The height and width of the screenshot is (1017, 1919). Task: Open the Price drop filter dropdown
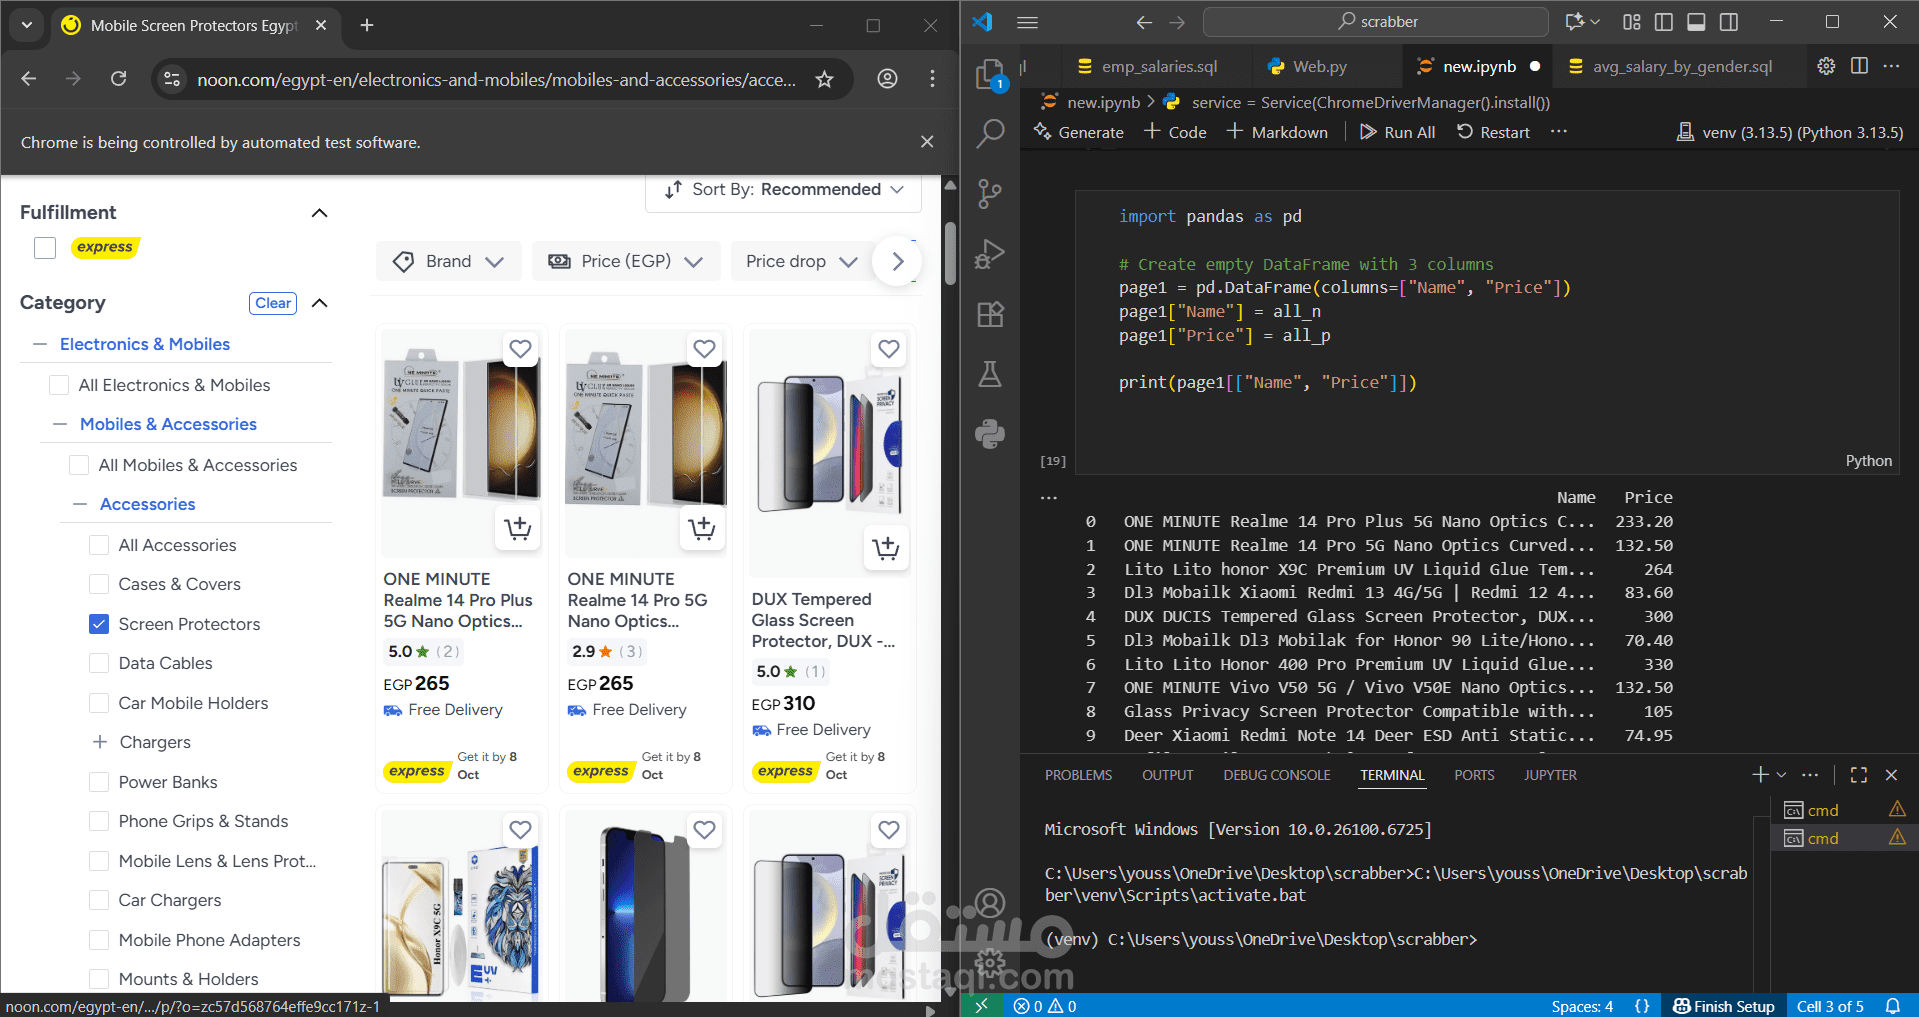(801, 261)
